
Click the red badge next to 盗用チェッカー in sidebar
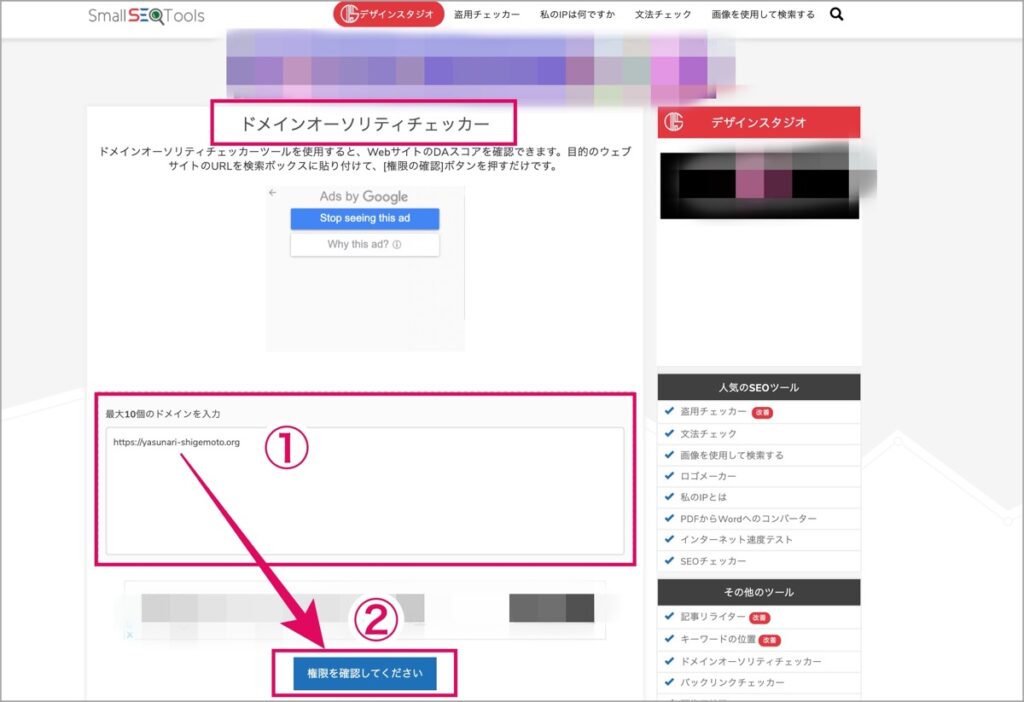[762, 413]
